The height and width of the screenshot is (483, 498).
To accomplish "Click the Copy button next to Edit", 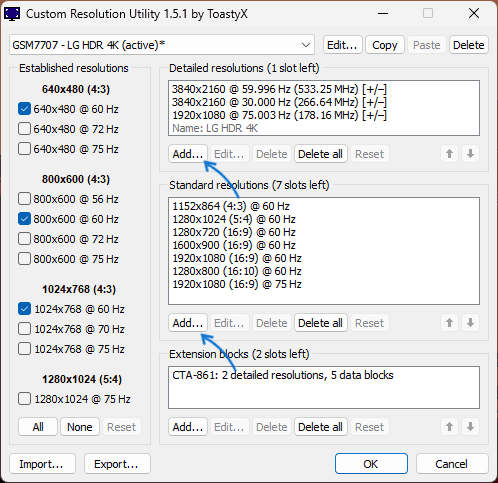I will tap(385, 45).
